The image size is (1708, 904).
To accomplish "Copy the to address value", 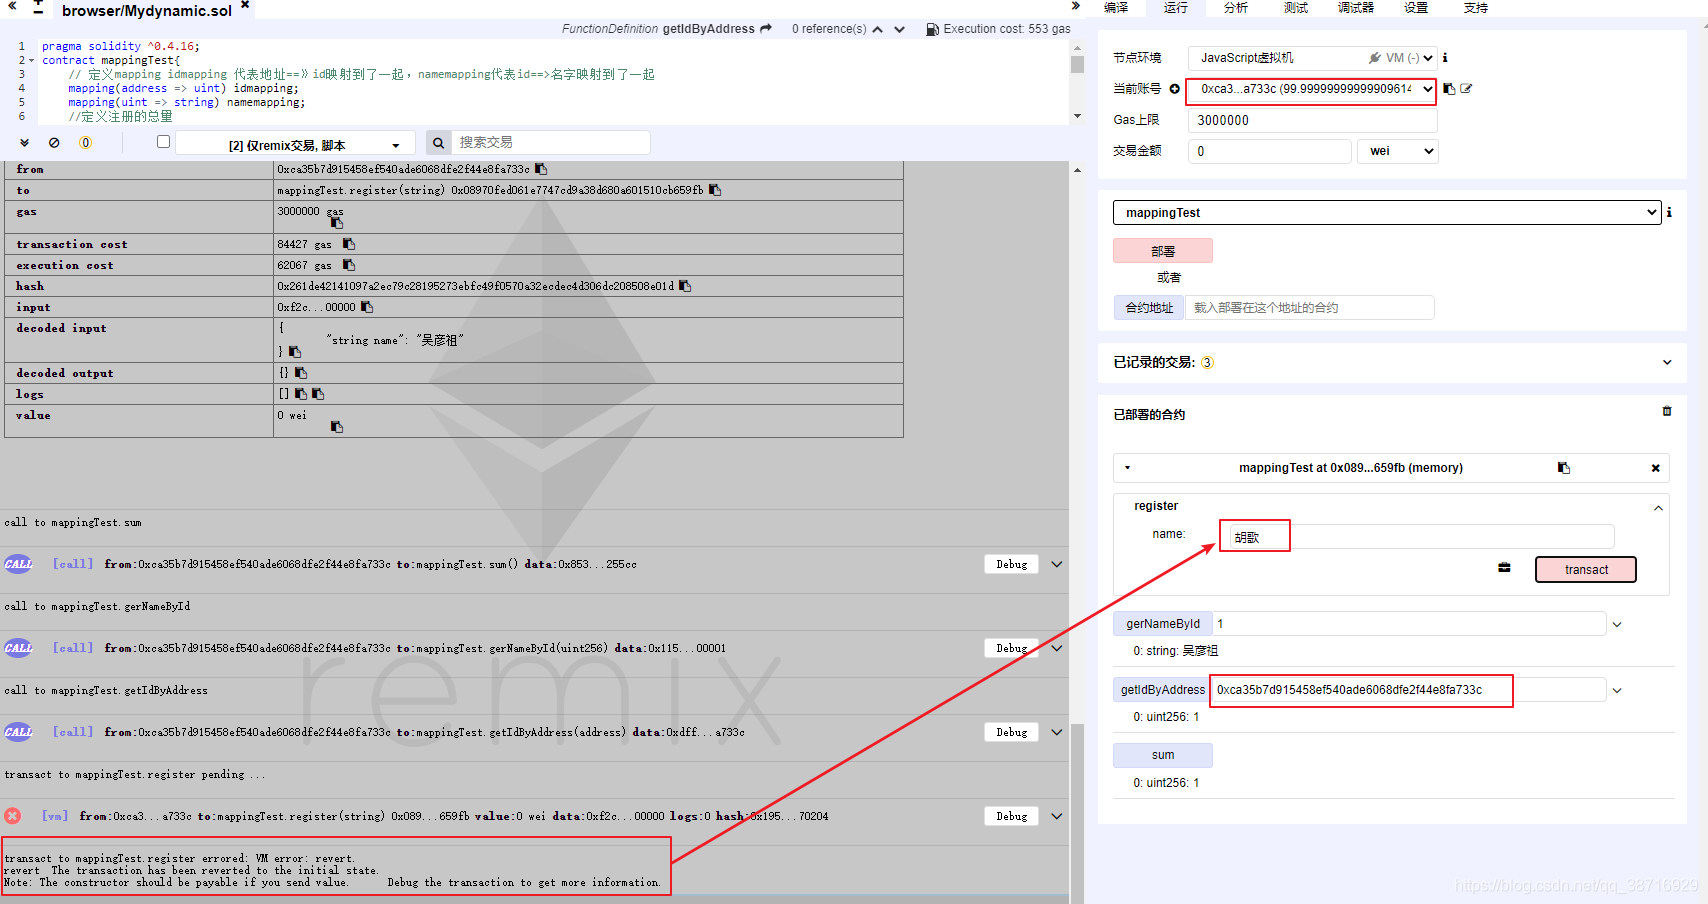I will point(715,190).
